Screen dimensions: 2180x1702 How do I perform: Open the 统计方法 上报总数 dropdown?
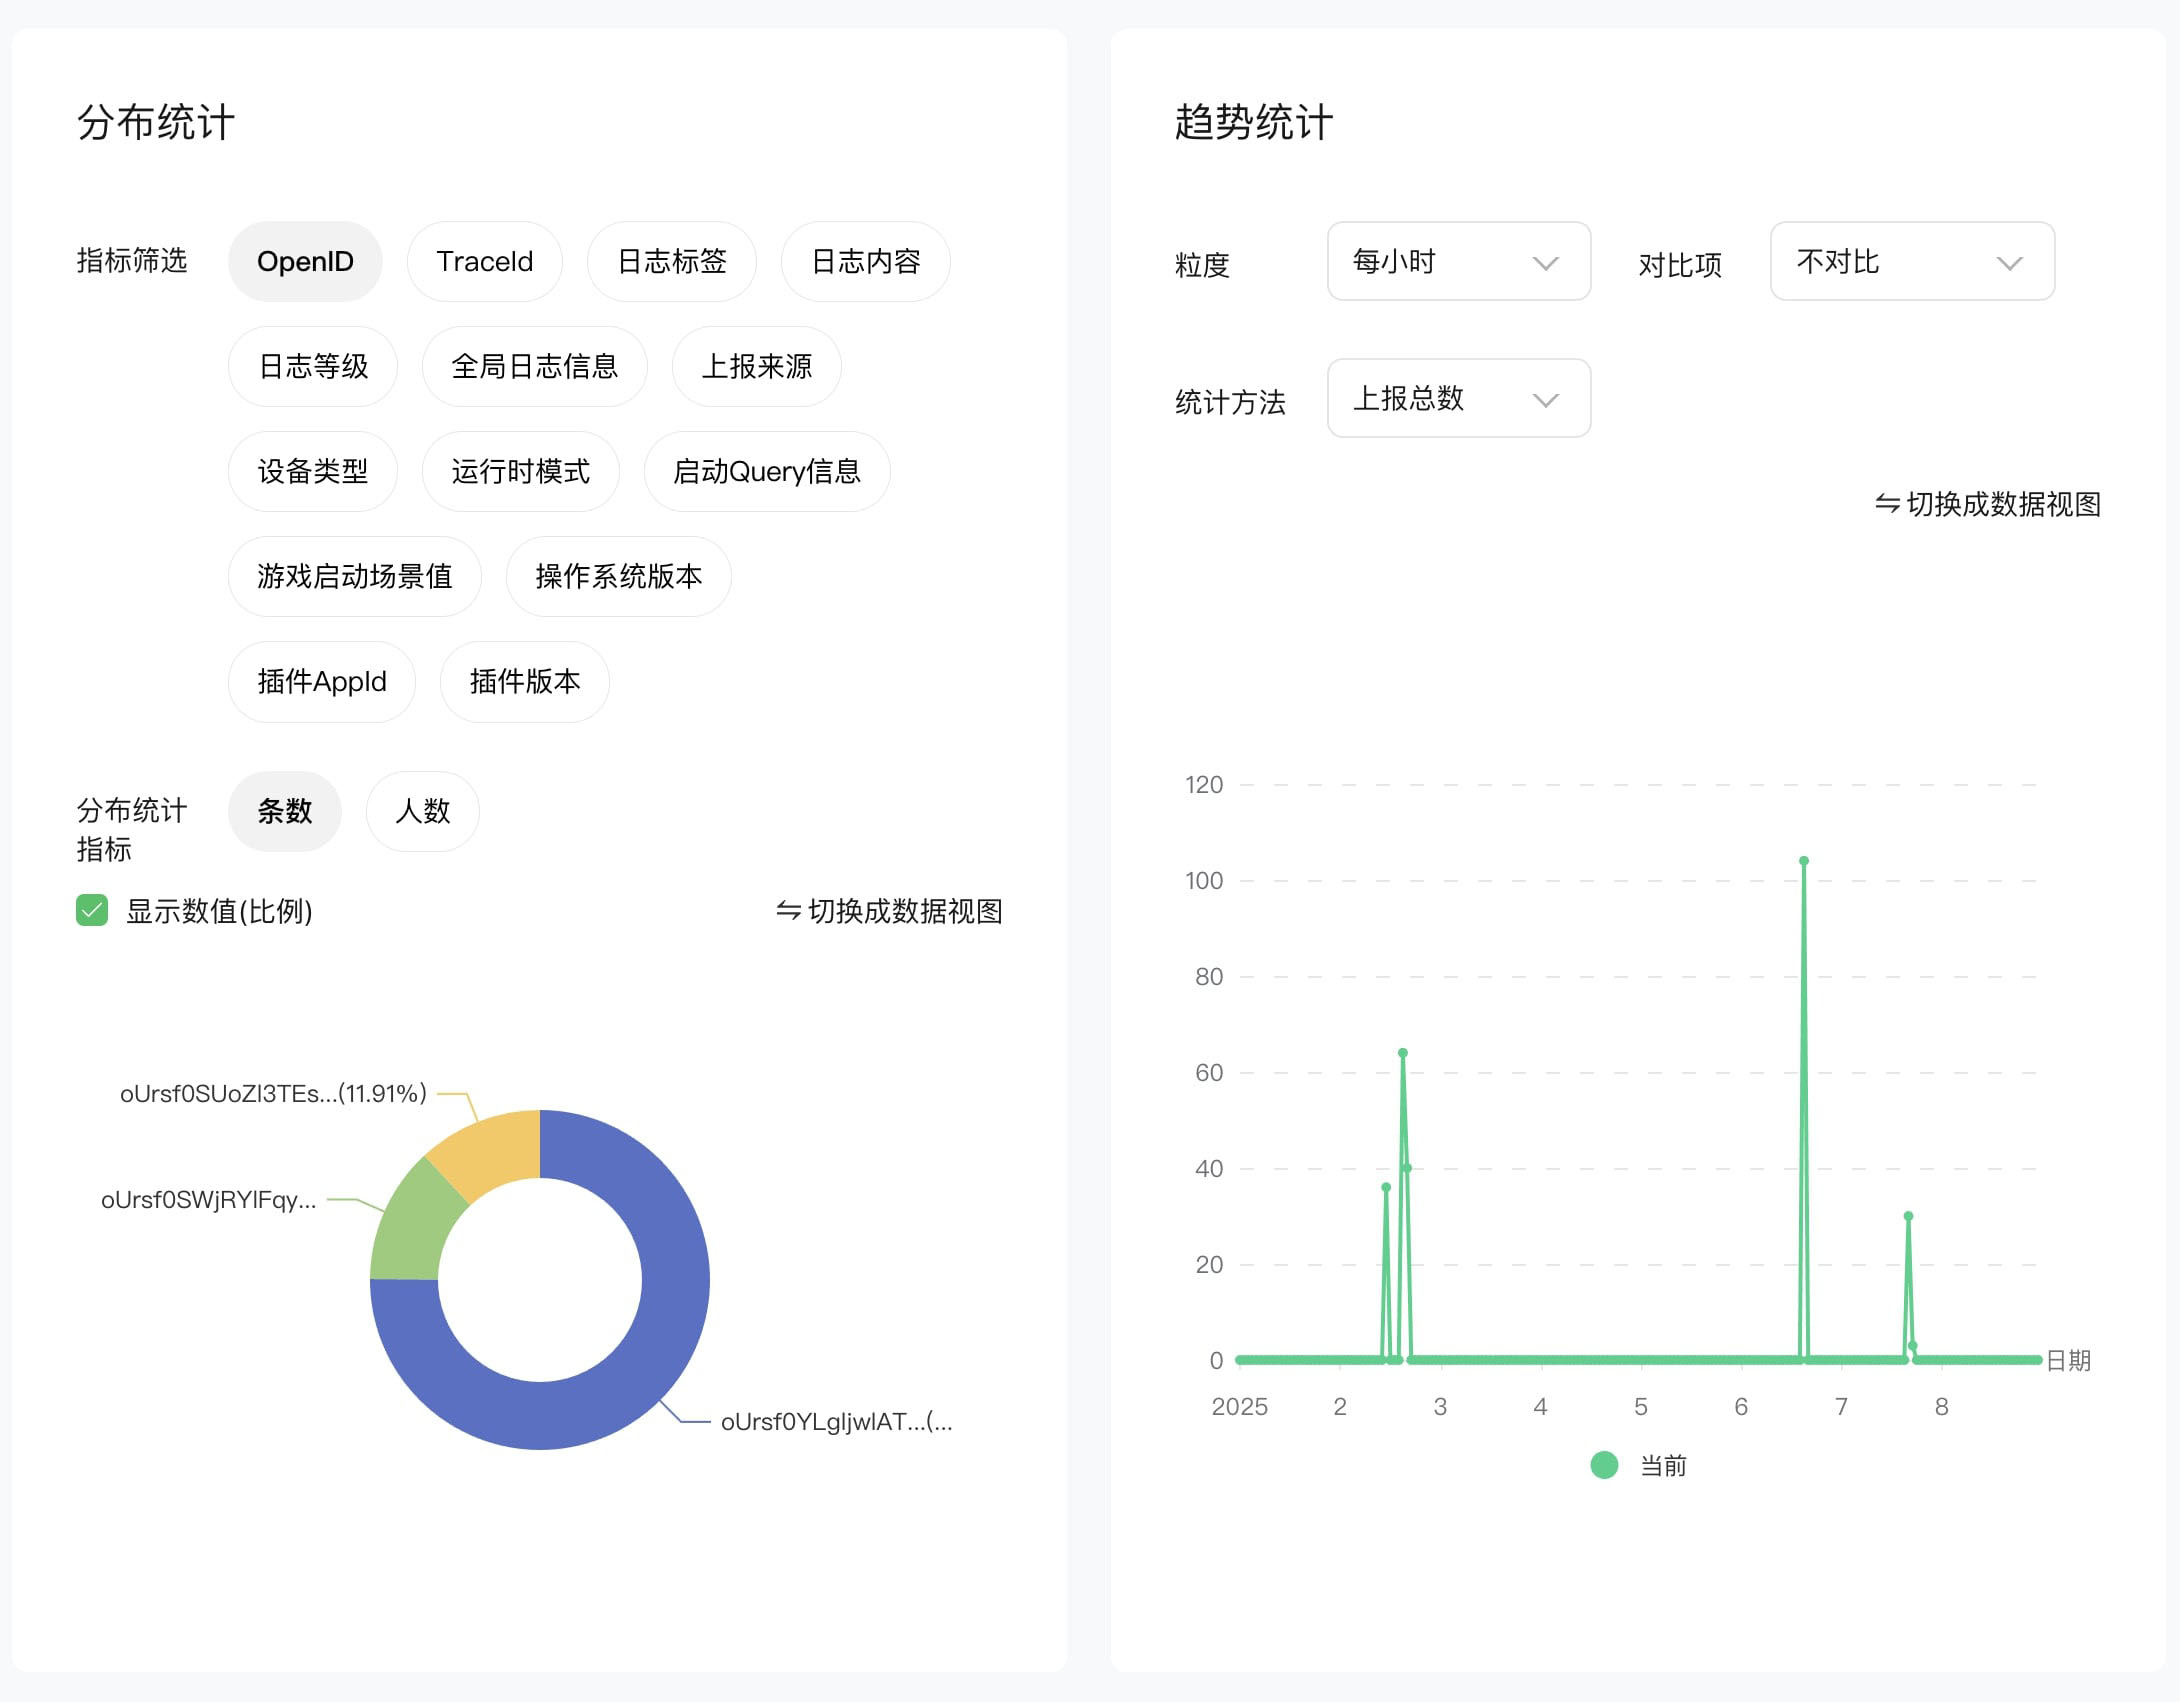pos(1459,399)
